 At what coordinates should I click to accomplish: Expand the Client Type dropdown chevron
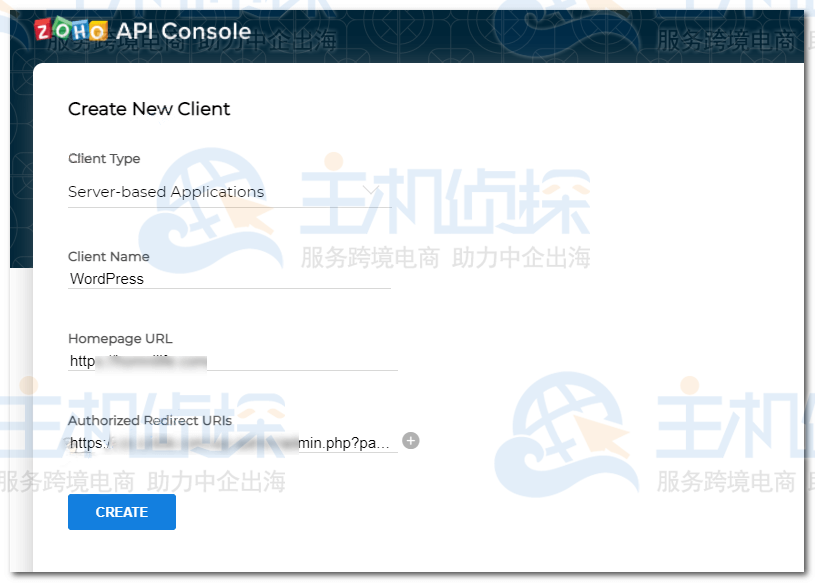[x=370, y=190]
